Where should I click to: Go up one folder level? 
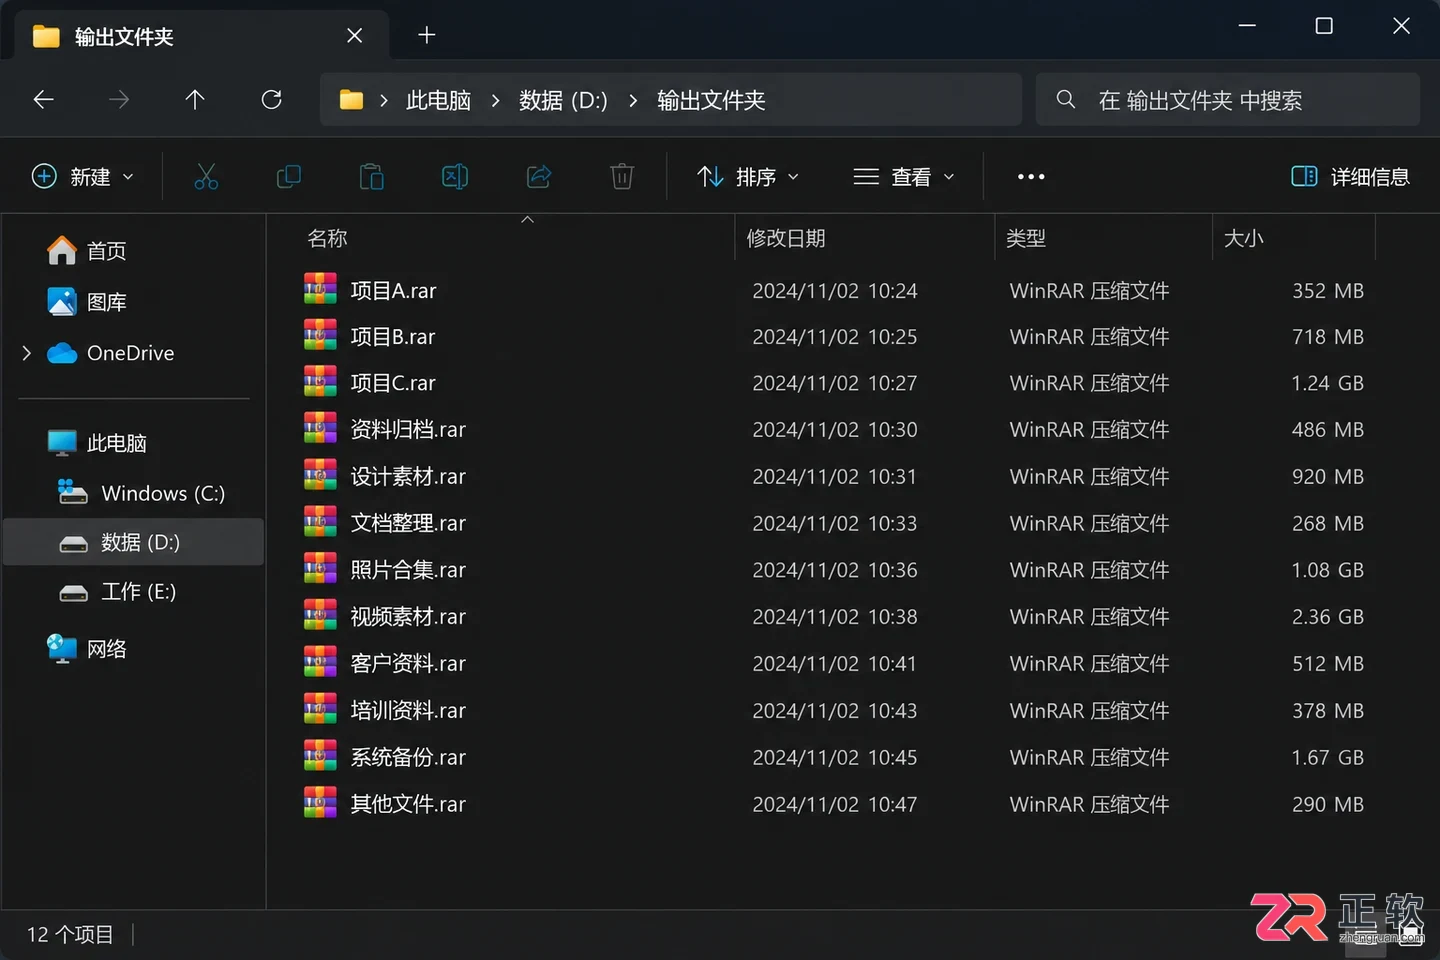tap(195, 100)
